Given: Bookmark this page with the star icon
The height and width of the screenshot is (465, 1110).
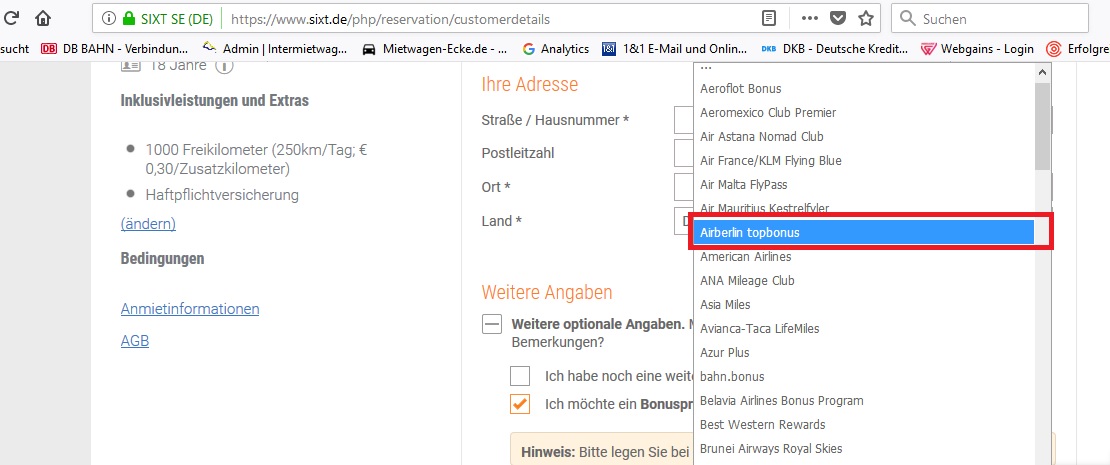Looking at the screenshot, I should click(865, 18).
